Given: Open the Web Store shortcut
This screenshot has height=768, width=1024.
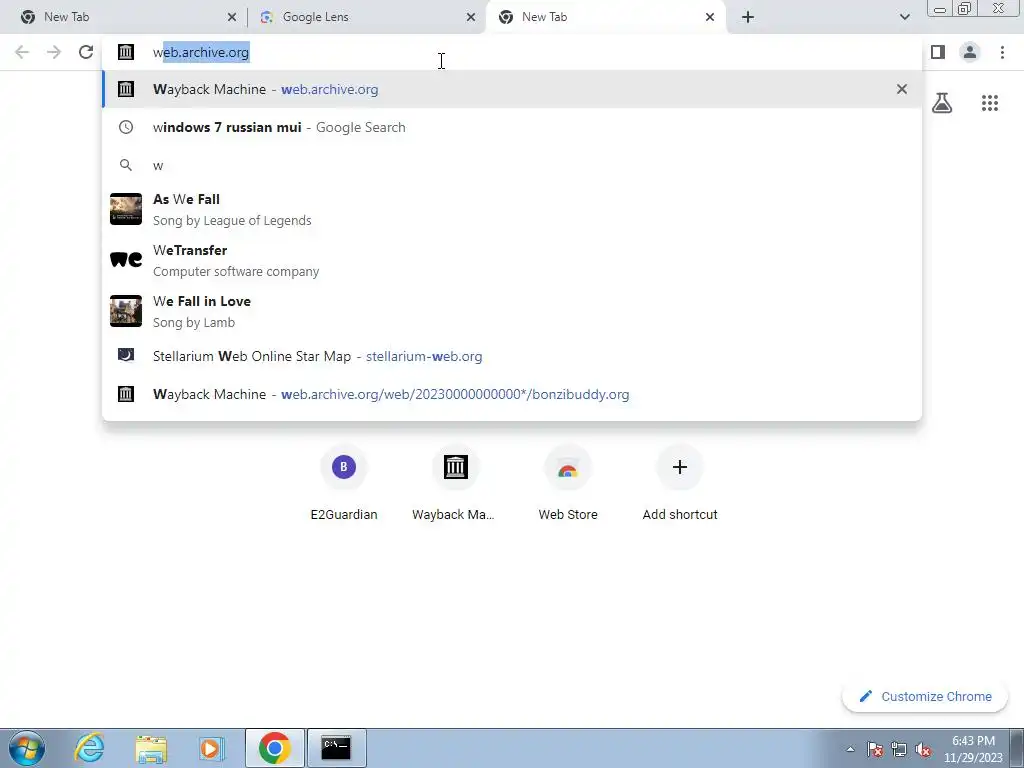Looking at the screenshot, I should 568,483.
